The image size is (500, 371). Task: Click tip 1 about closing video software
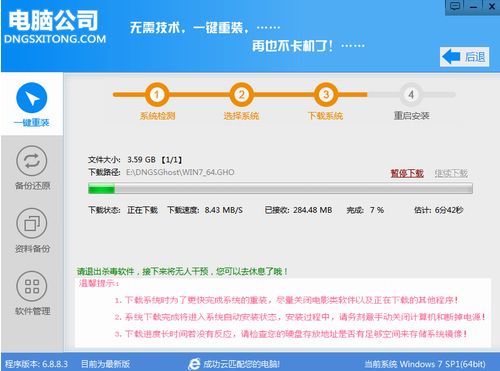286,300
